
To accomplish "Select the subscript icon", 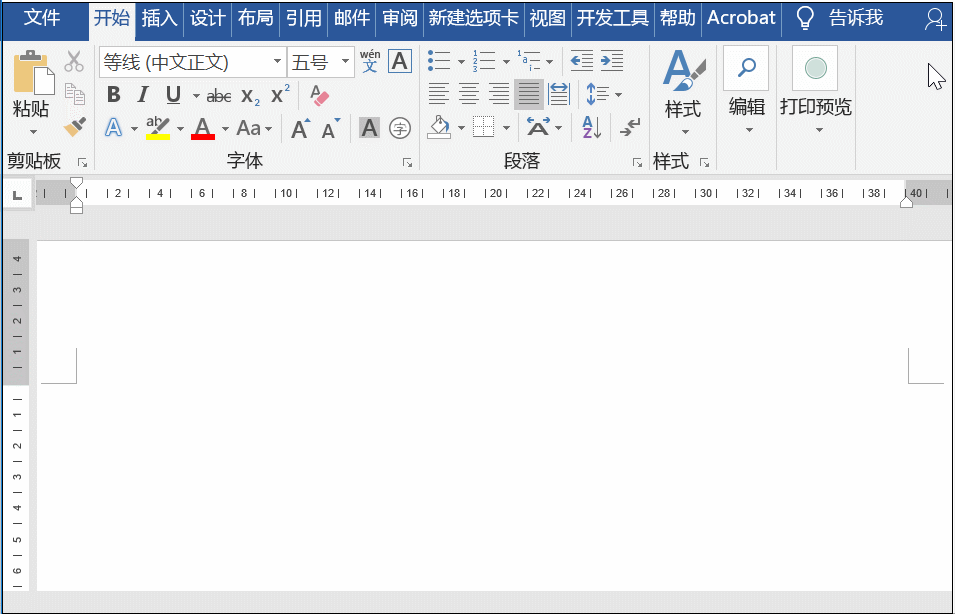I will (x=248, y=95).
